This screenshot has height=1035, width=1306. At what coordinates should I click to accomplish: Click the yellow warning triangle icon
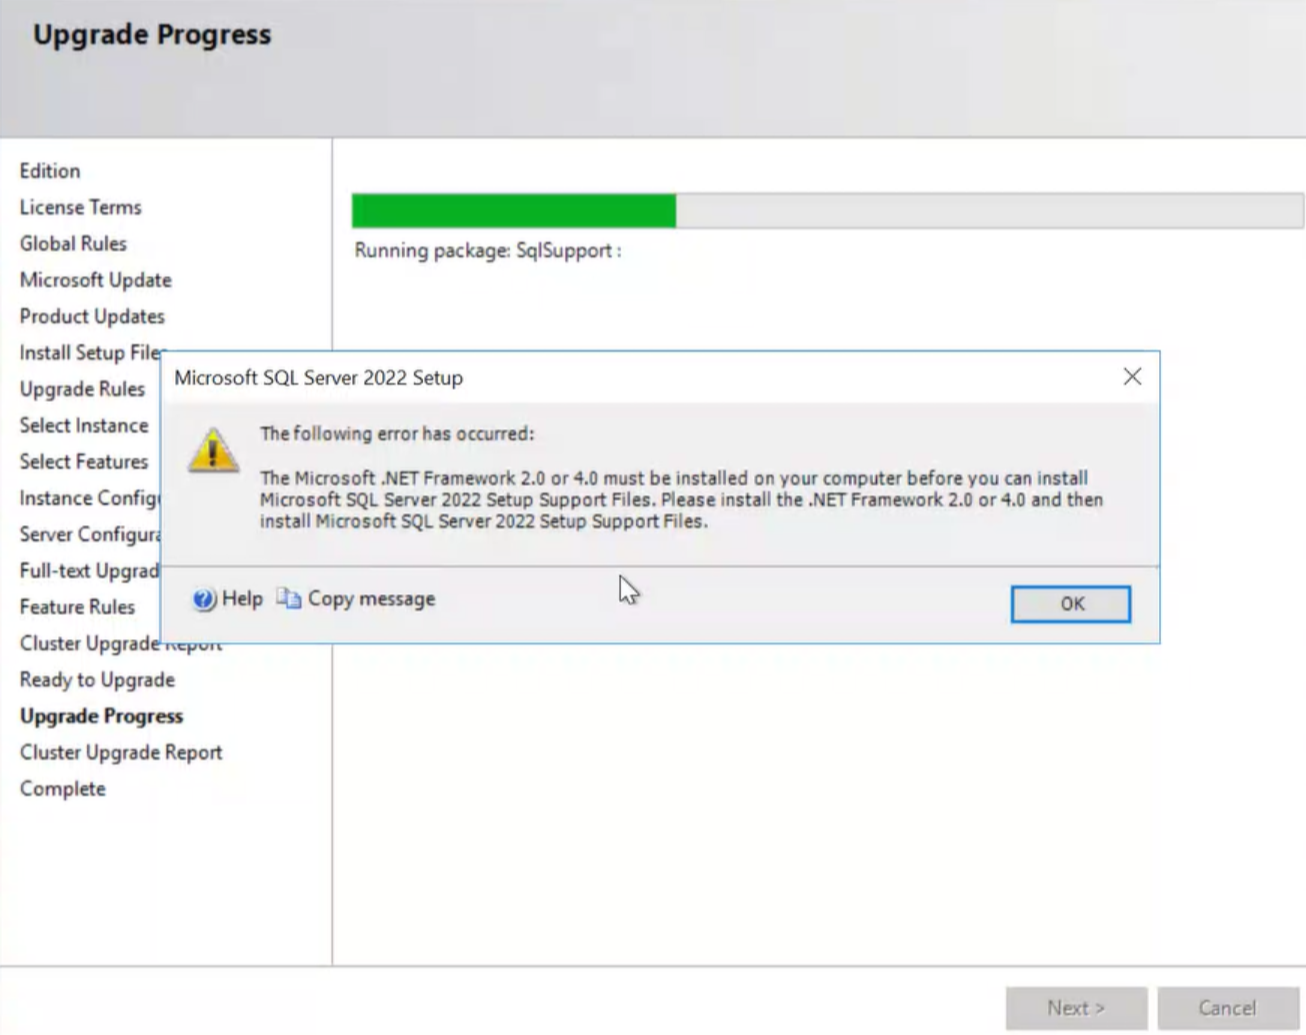click(x=213, y=449)
